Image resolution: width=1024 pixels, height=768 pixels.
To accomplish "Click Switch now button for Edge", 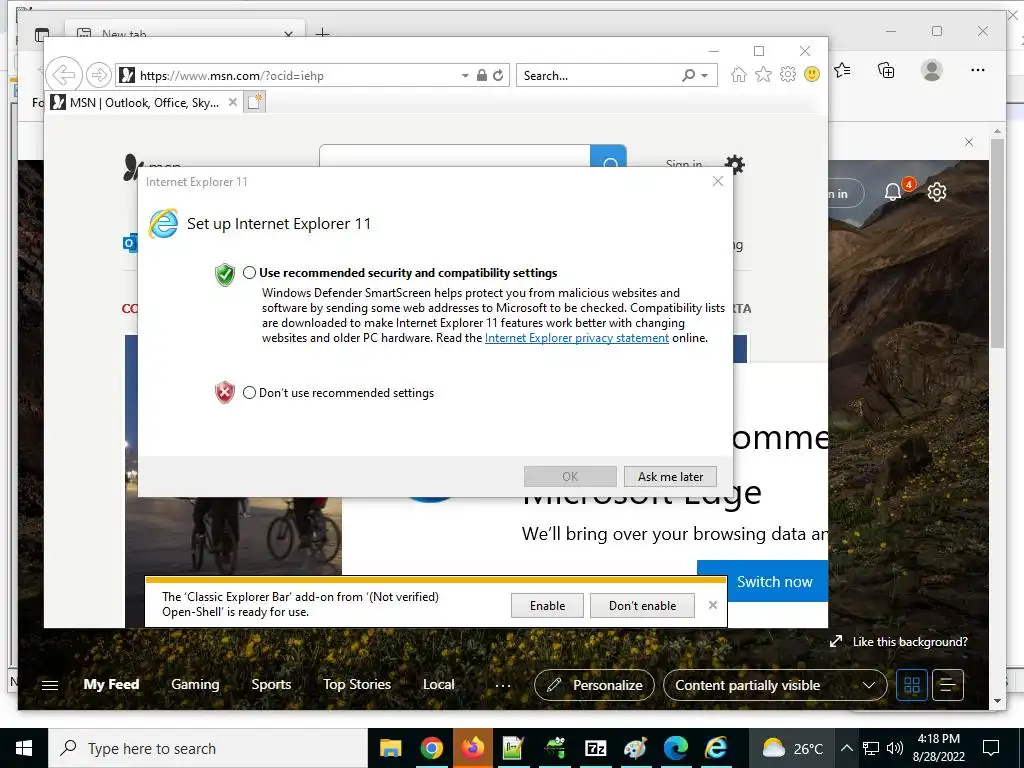I will point(763,581).
